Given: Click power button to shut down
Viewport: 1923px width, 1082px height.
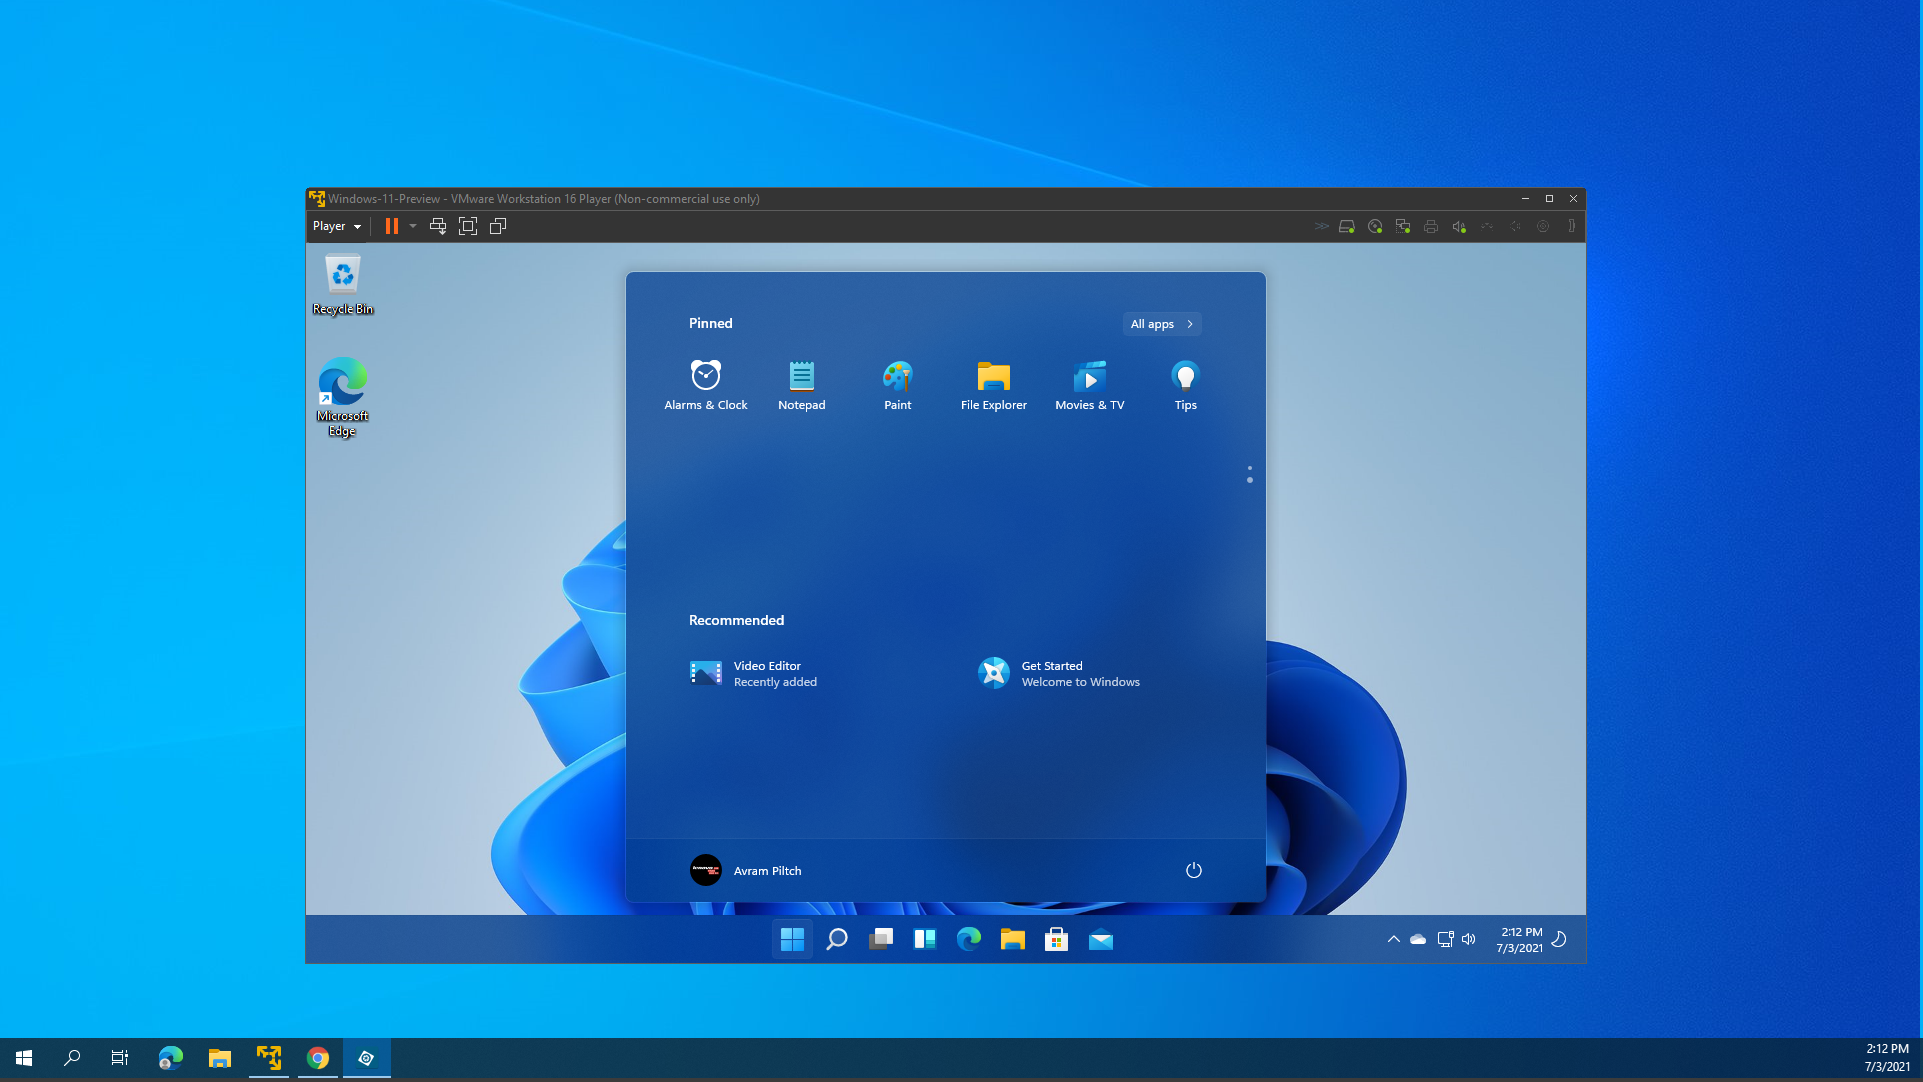Looking at the screenshot, I should click(1193, 869).
